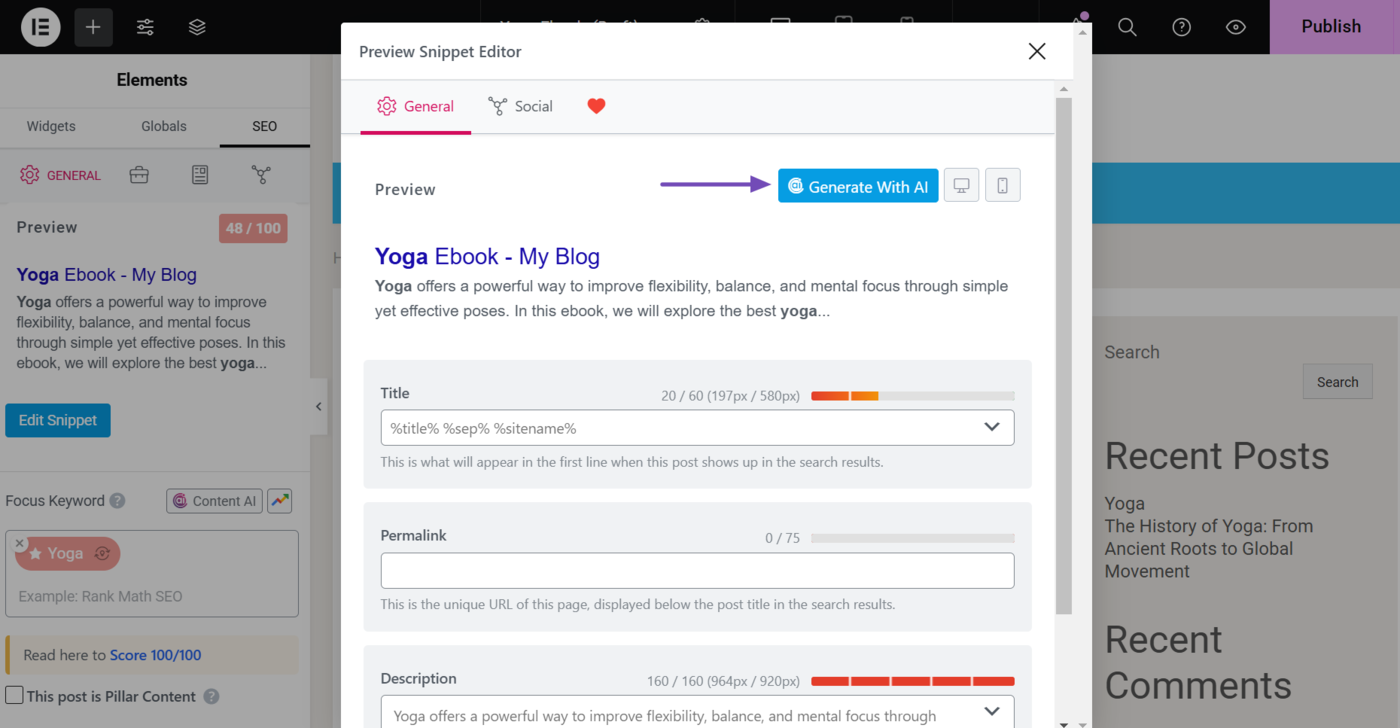Select mobile preview icon in snippet editor
The width and height of the screenshot is (1400, 728).
tap(1002, 186)
